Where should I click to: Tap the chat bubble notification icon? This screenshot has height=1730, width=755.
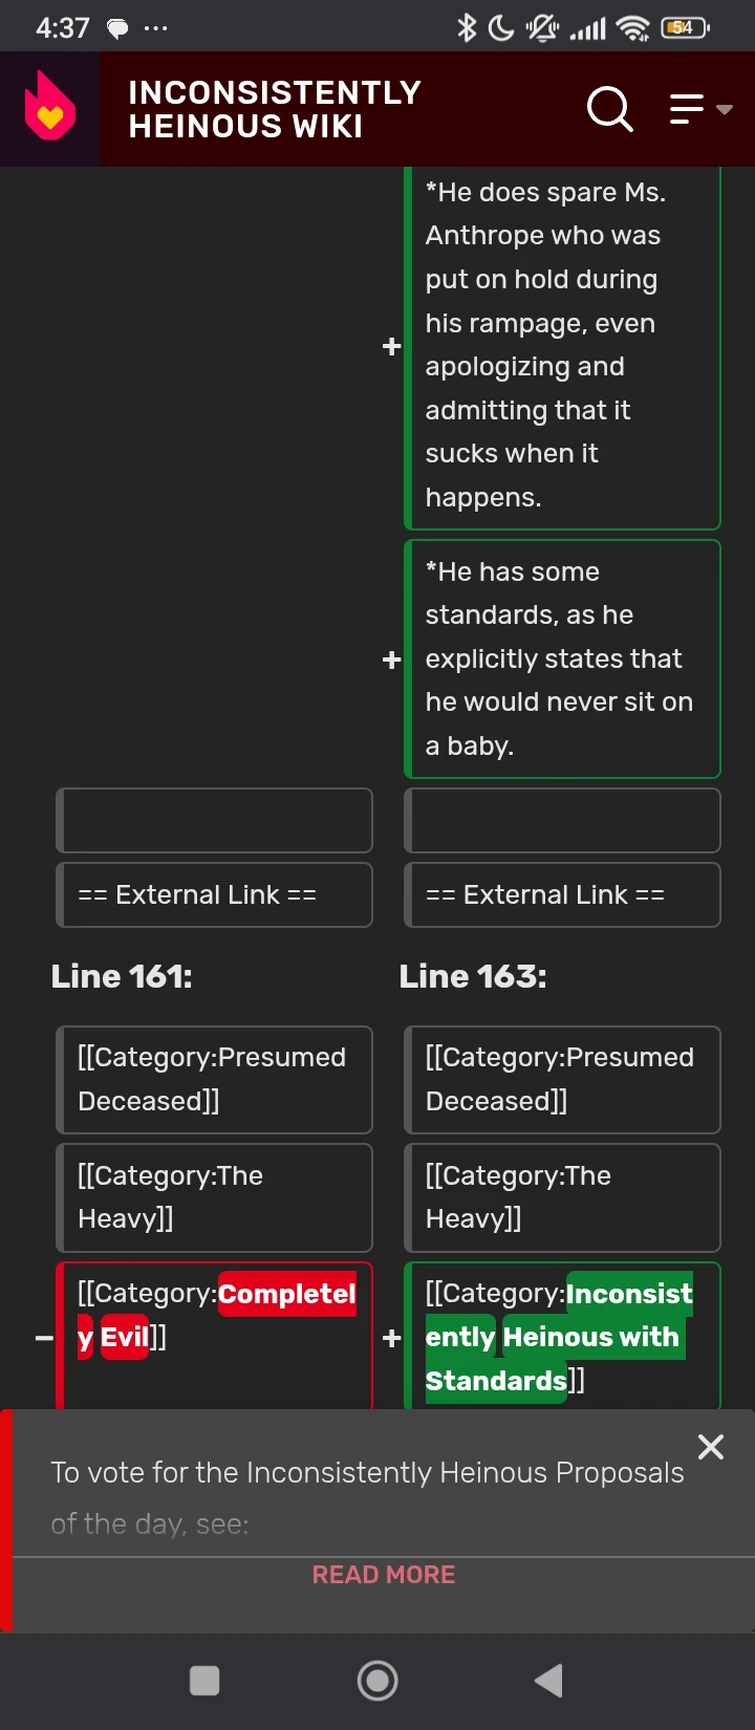pyautogui.click(x=118, y=28)
